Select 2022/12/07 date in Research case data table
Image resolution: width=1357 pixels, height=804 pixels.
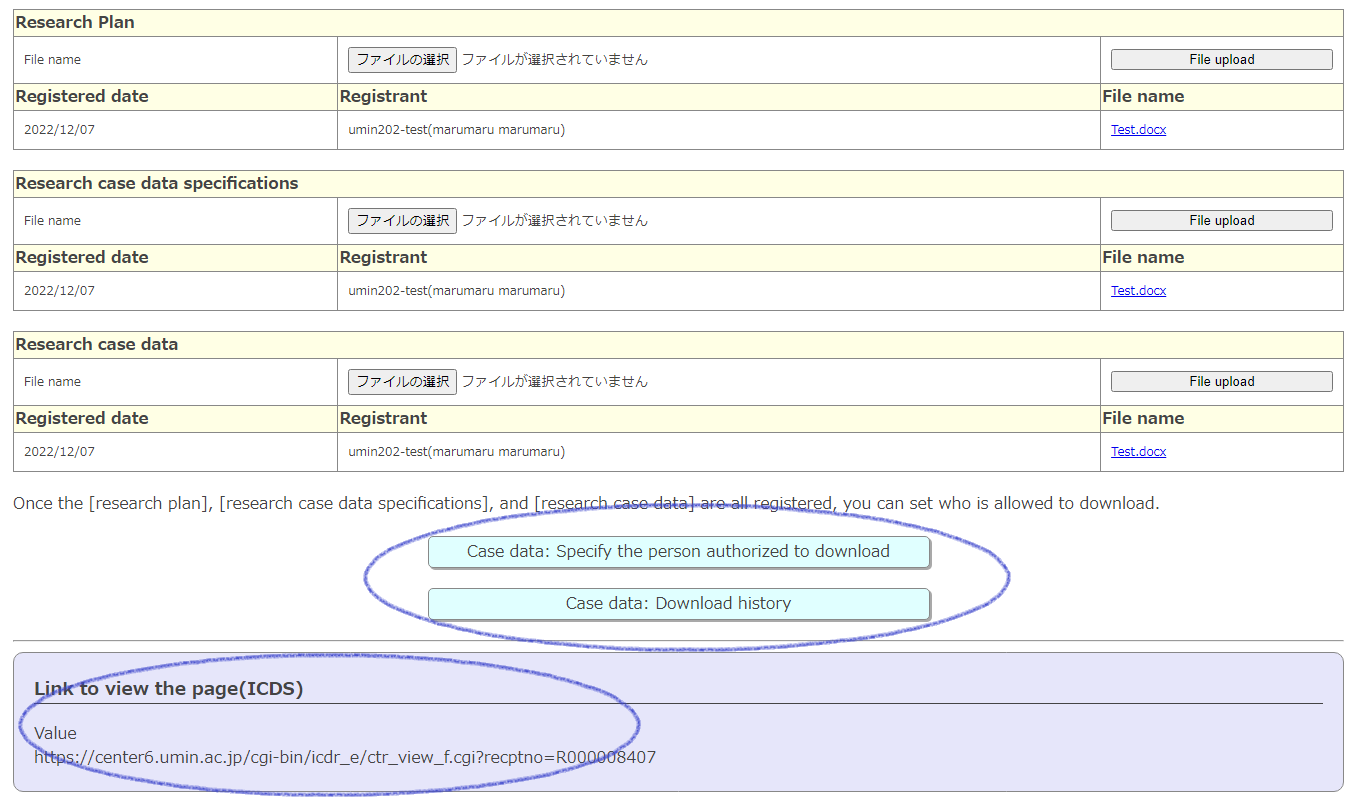pos(59,452)
